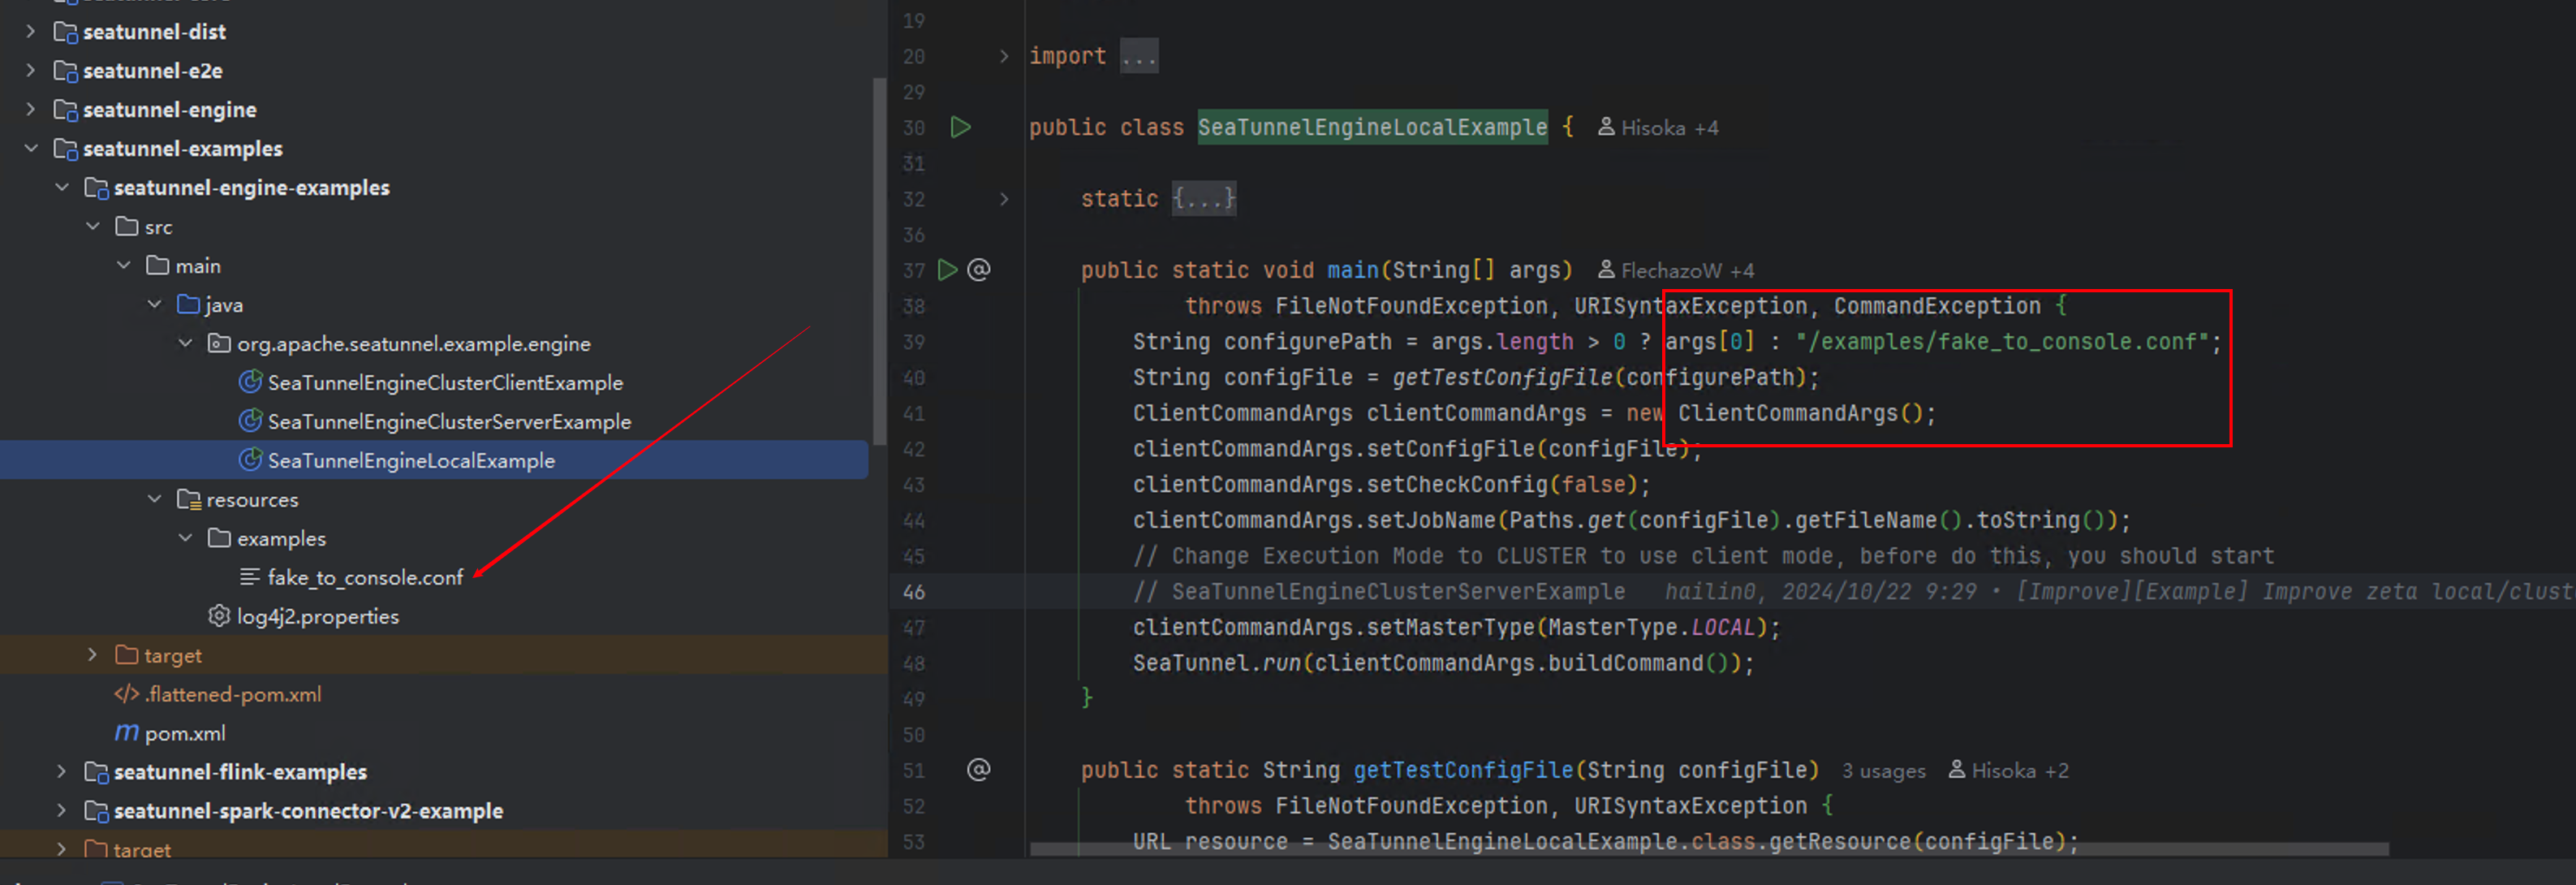
Task: Collapse the main folder
Action: coord(124,266)
